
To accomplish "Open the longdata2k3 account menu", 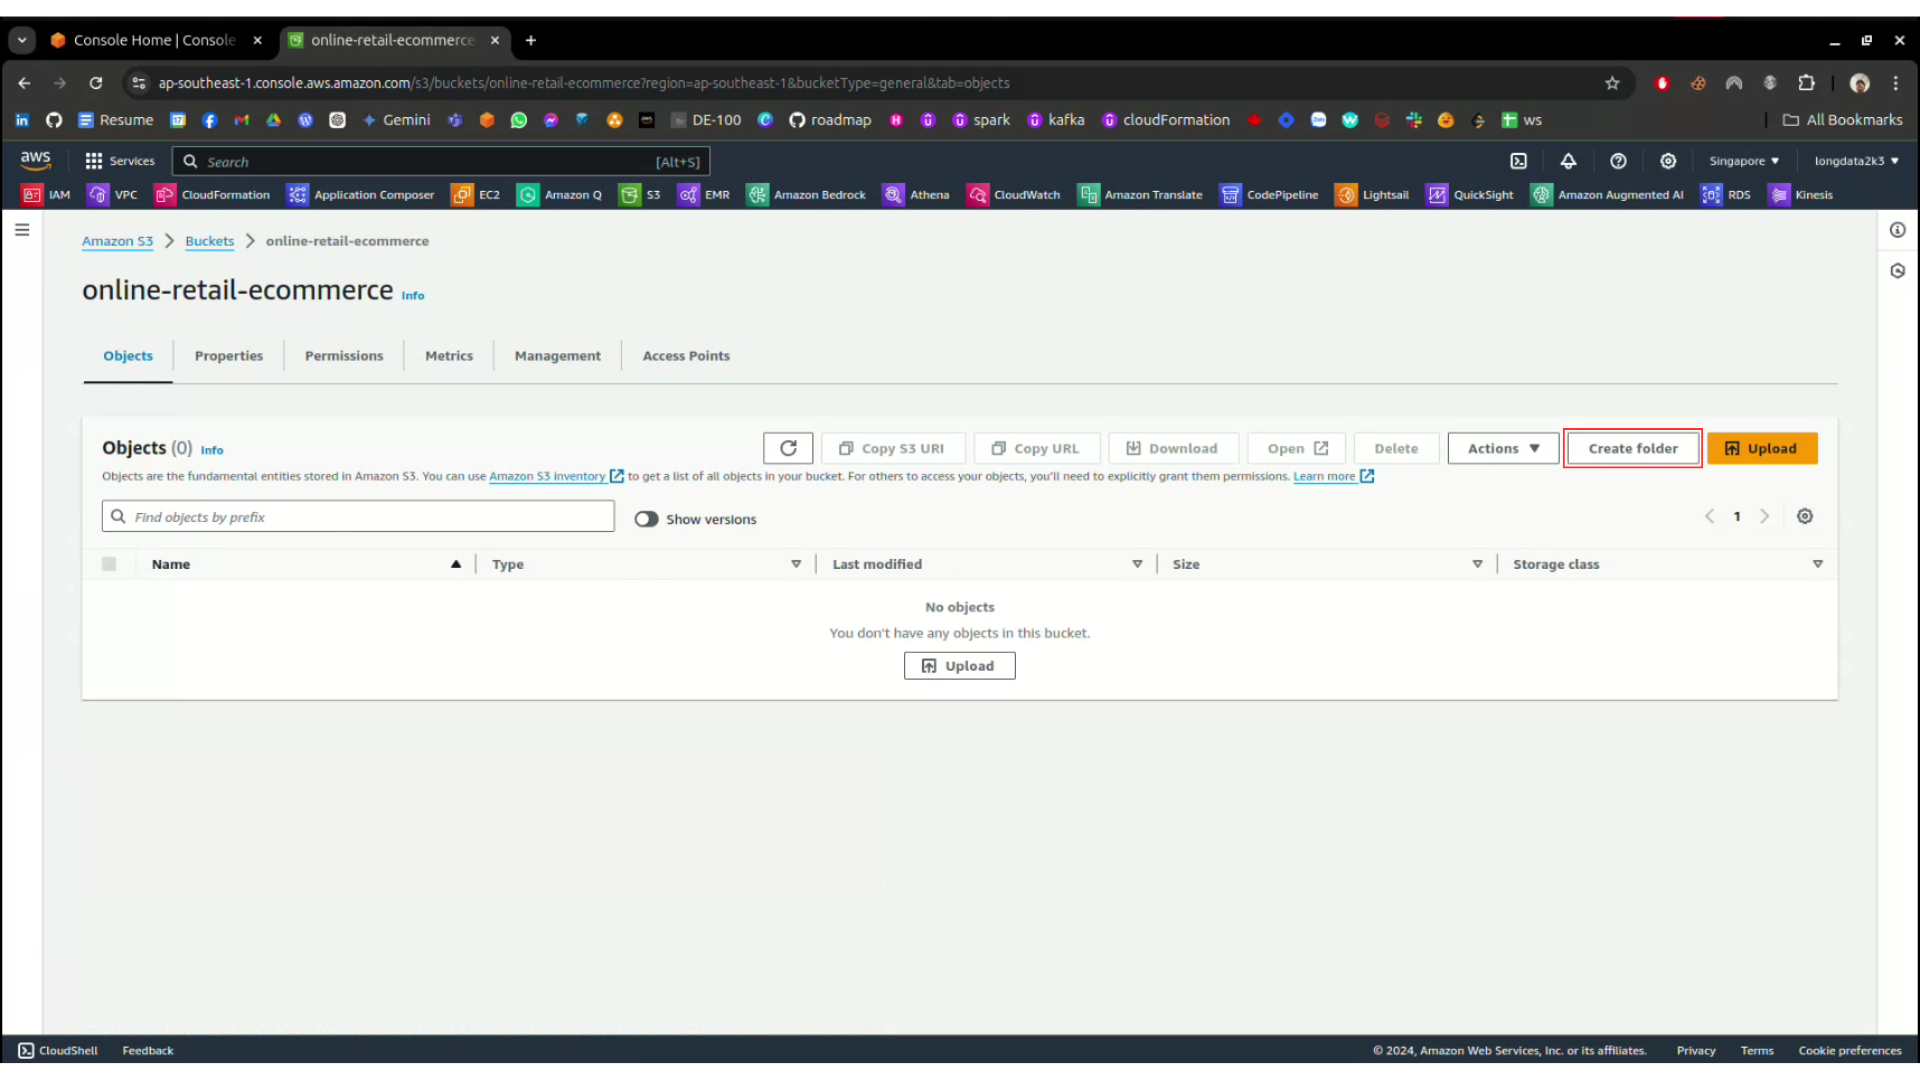I will point(1855,161).
